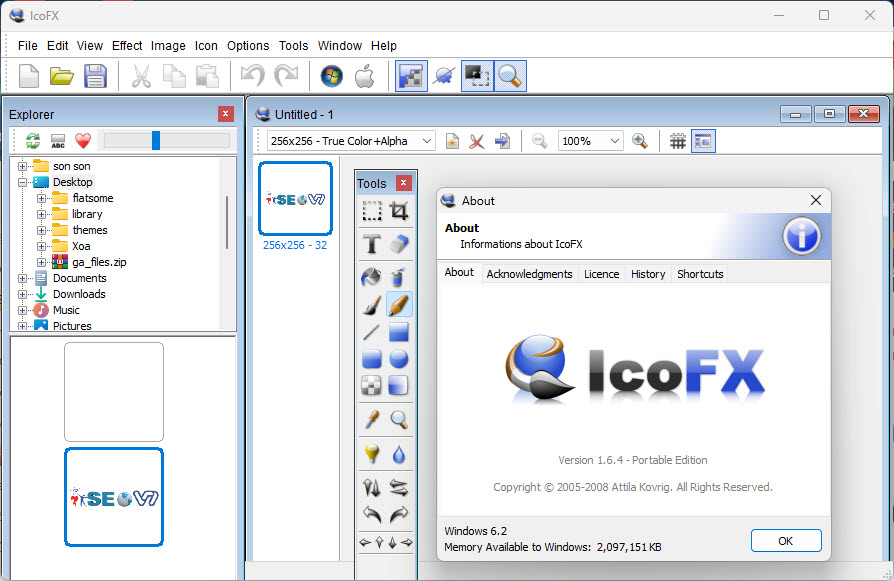
Task: Select the Text tool
Action: tap(372, 244)
